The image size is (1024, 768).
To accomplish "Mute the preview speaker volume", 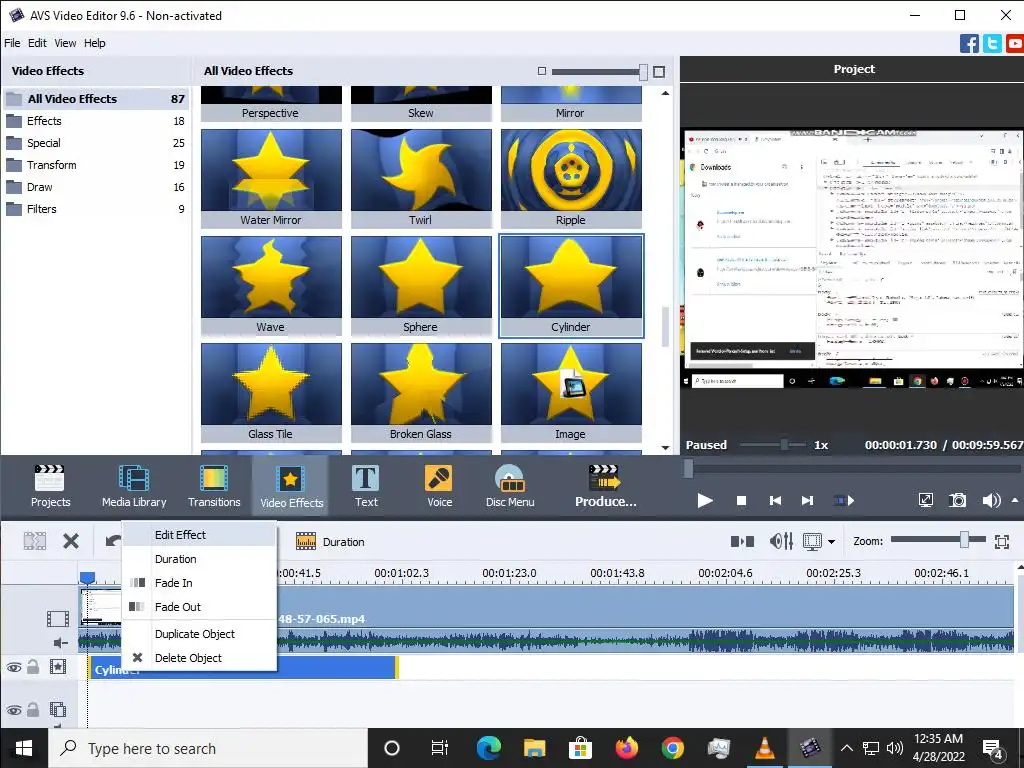I will pyautogui.click(x=991, y=500).
